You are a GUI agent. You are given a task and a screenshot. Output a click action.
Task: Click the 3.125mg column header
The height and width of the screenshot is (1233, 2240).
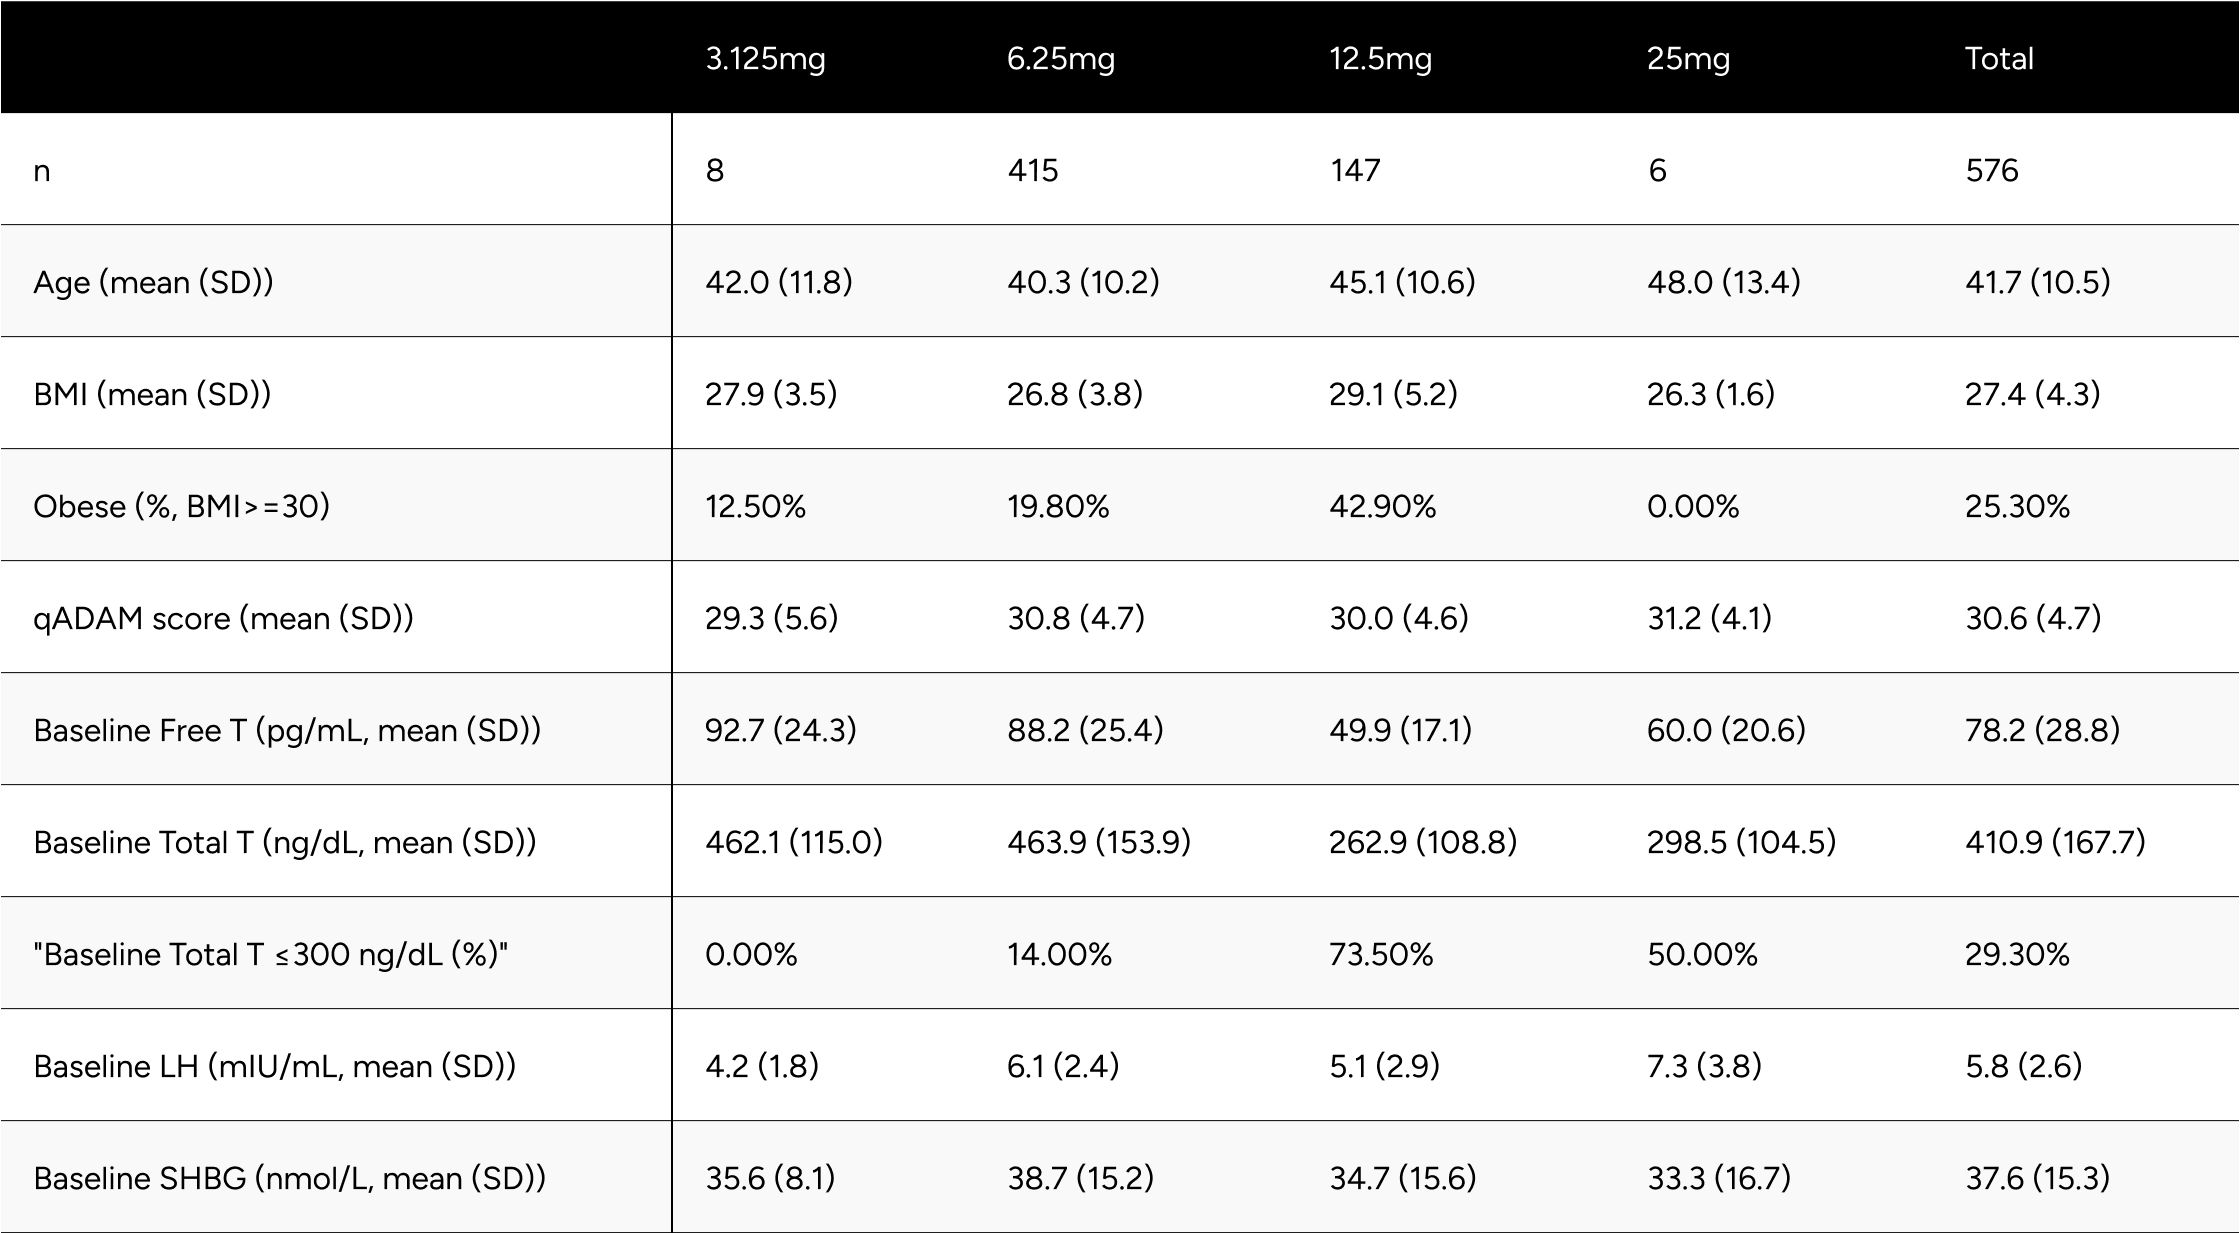(765, 59)
